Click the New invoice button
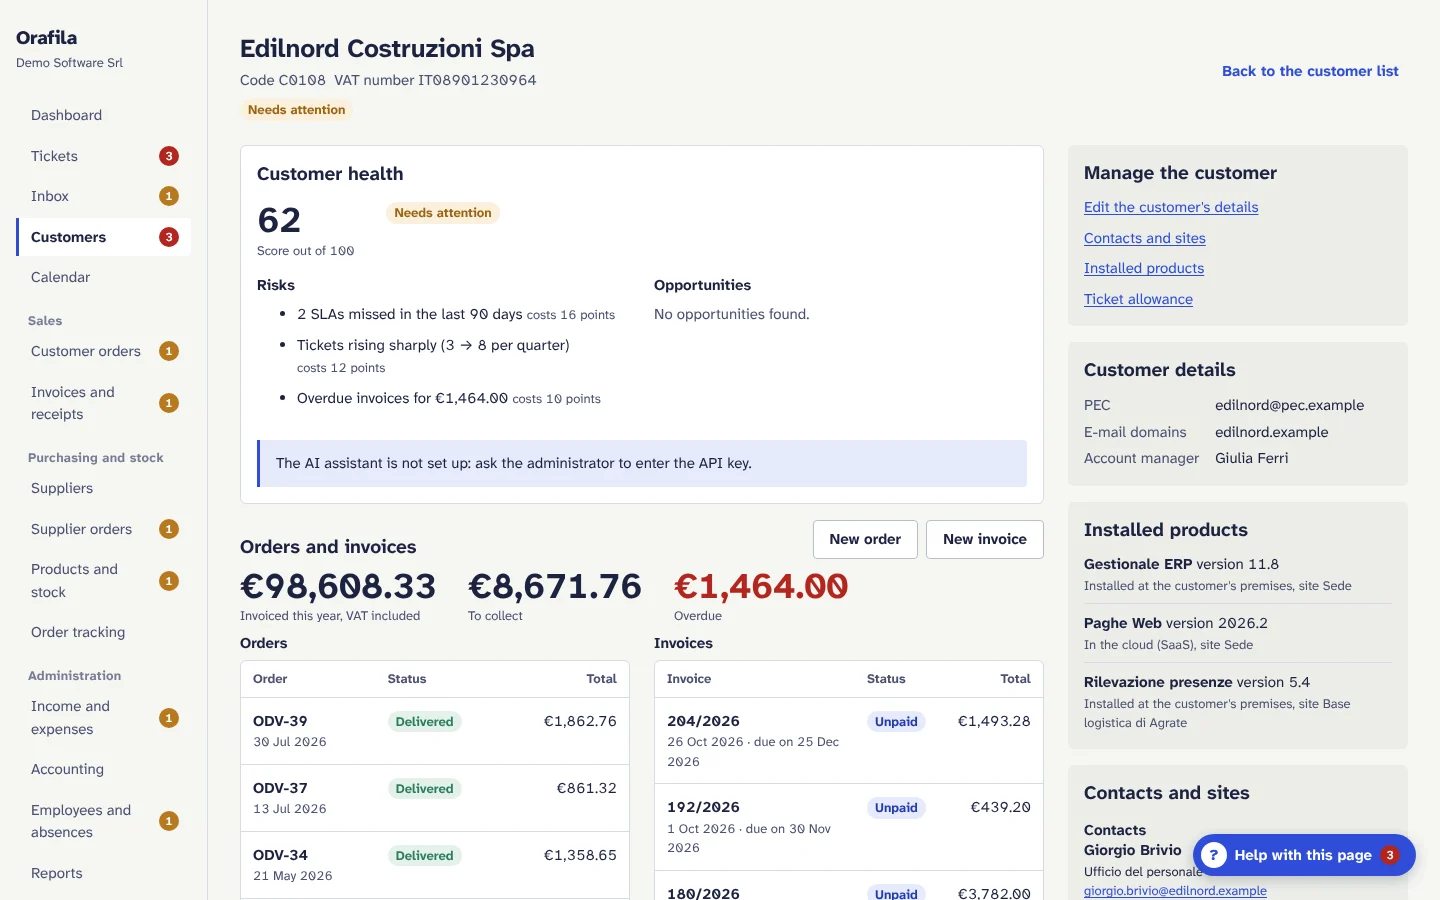 click(x=984, y=539)
